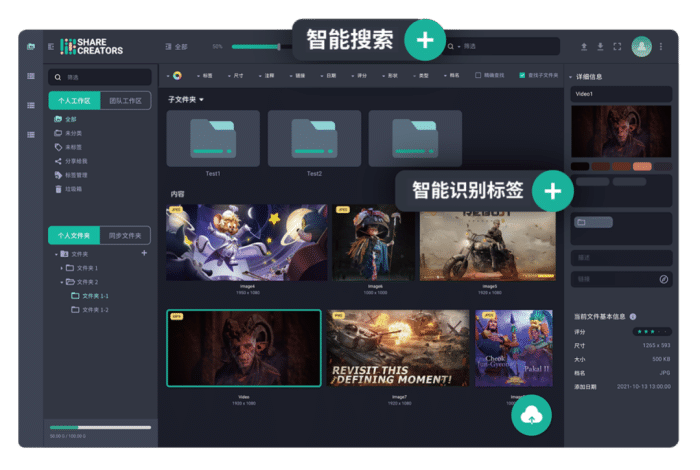Collapse the 文件夹 2 tree node
The width and height of the screenshot is (700, 470).
click(61, 282)
